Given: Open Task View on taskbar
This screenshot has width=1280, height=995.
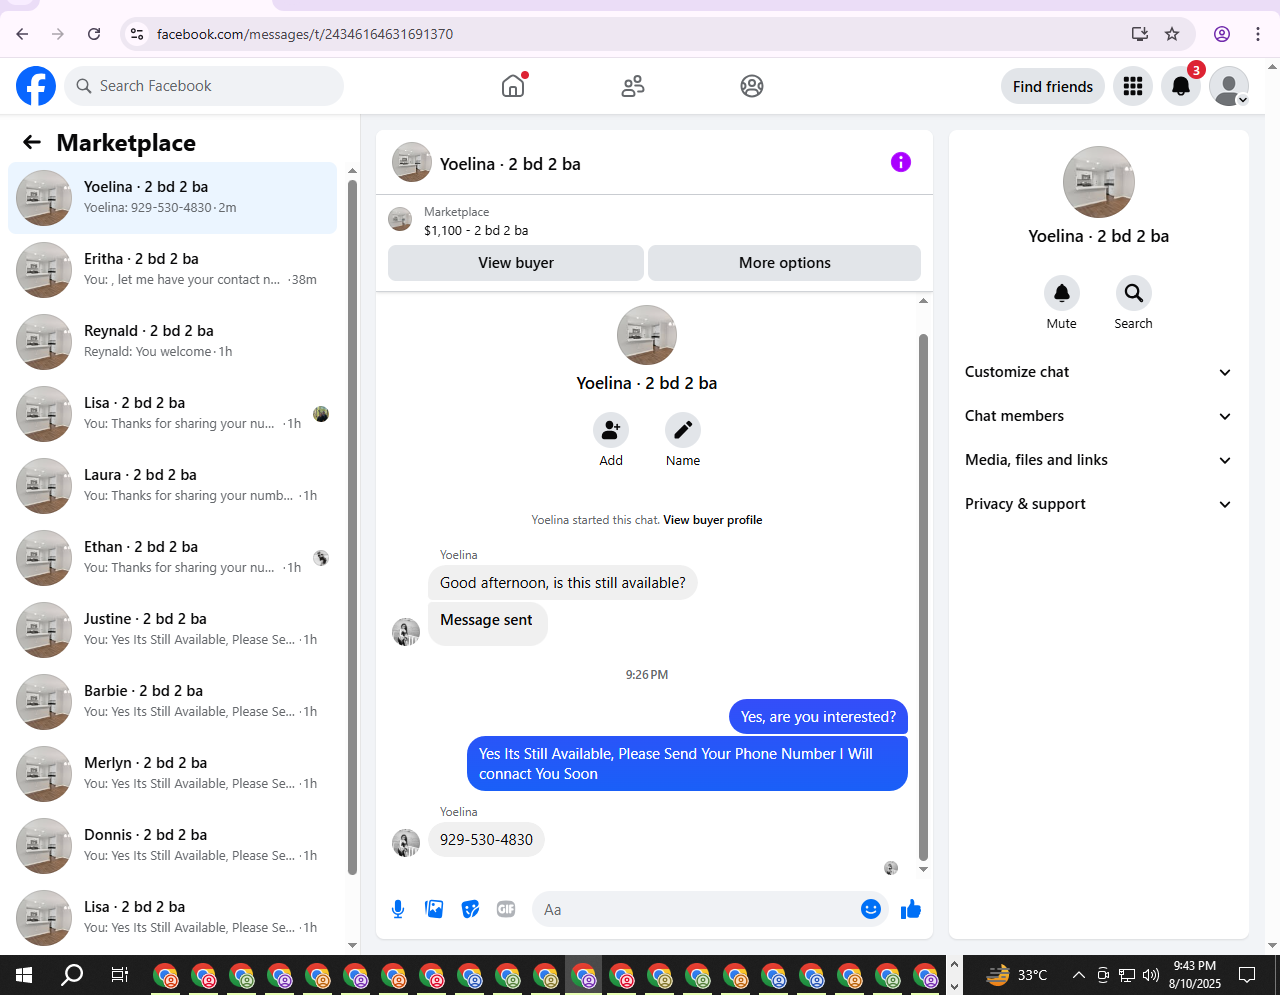Looking at the screenshot, I should 120,975.
